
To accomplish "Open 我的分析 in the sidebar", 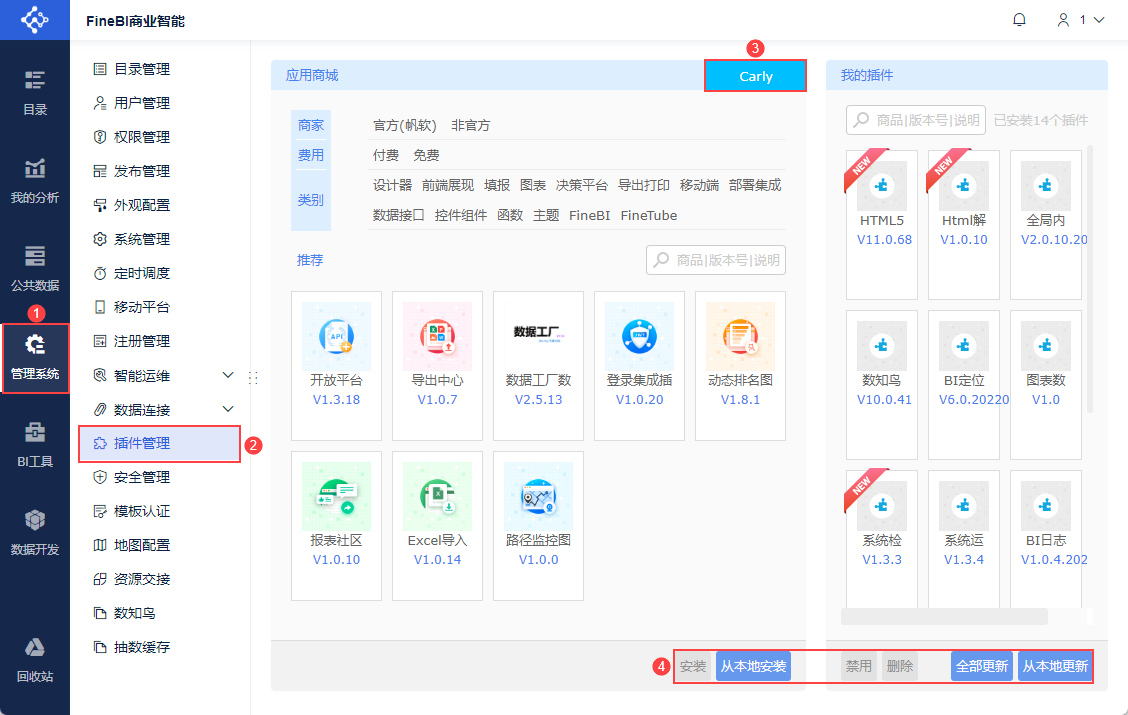I will (35, 181).
